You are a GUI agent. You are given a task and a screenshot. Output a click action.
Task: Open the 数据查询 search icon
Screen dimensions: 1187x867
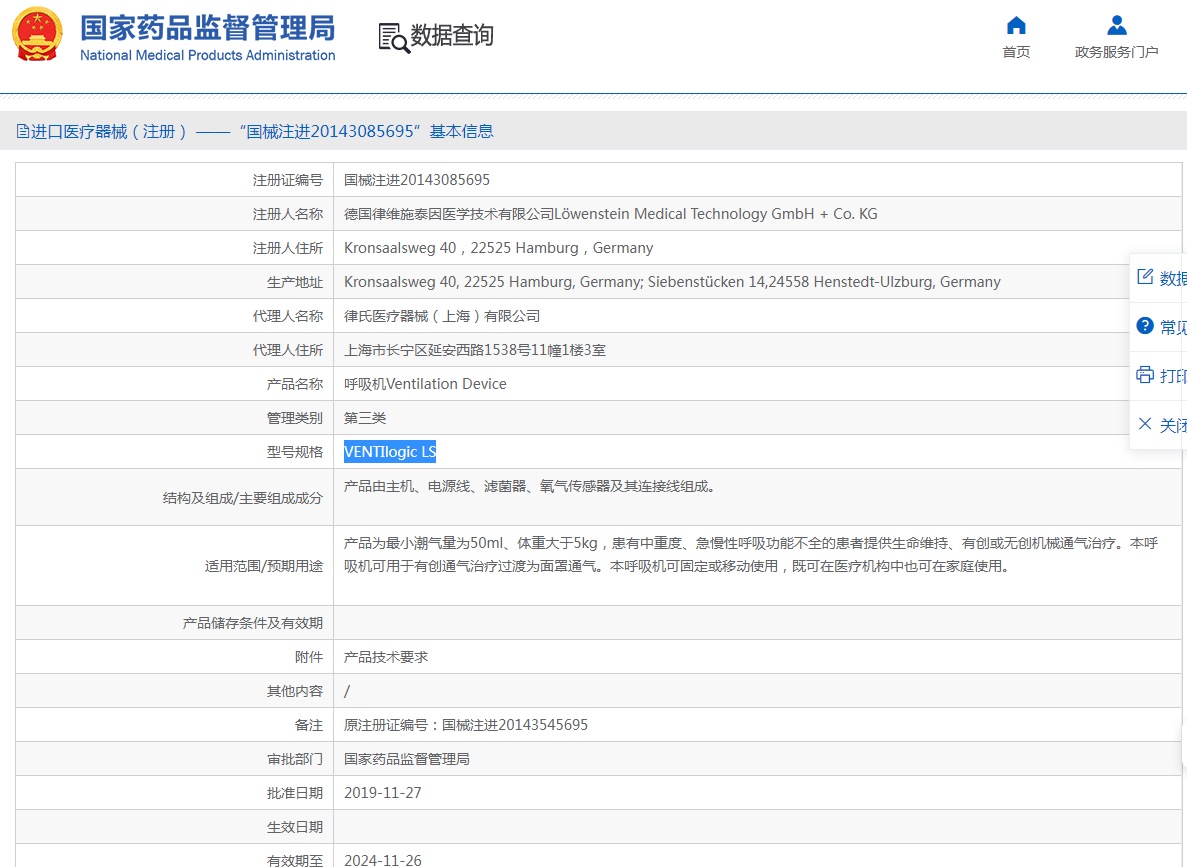(x=394, y=38)
